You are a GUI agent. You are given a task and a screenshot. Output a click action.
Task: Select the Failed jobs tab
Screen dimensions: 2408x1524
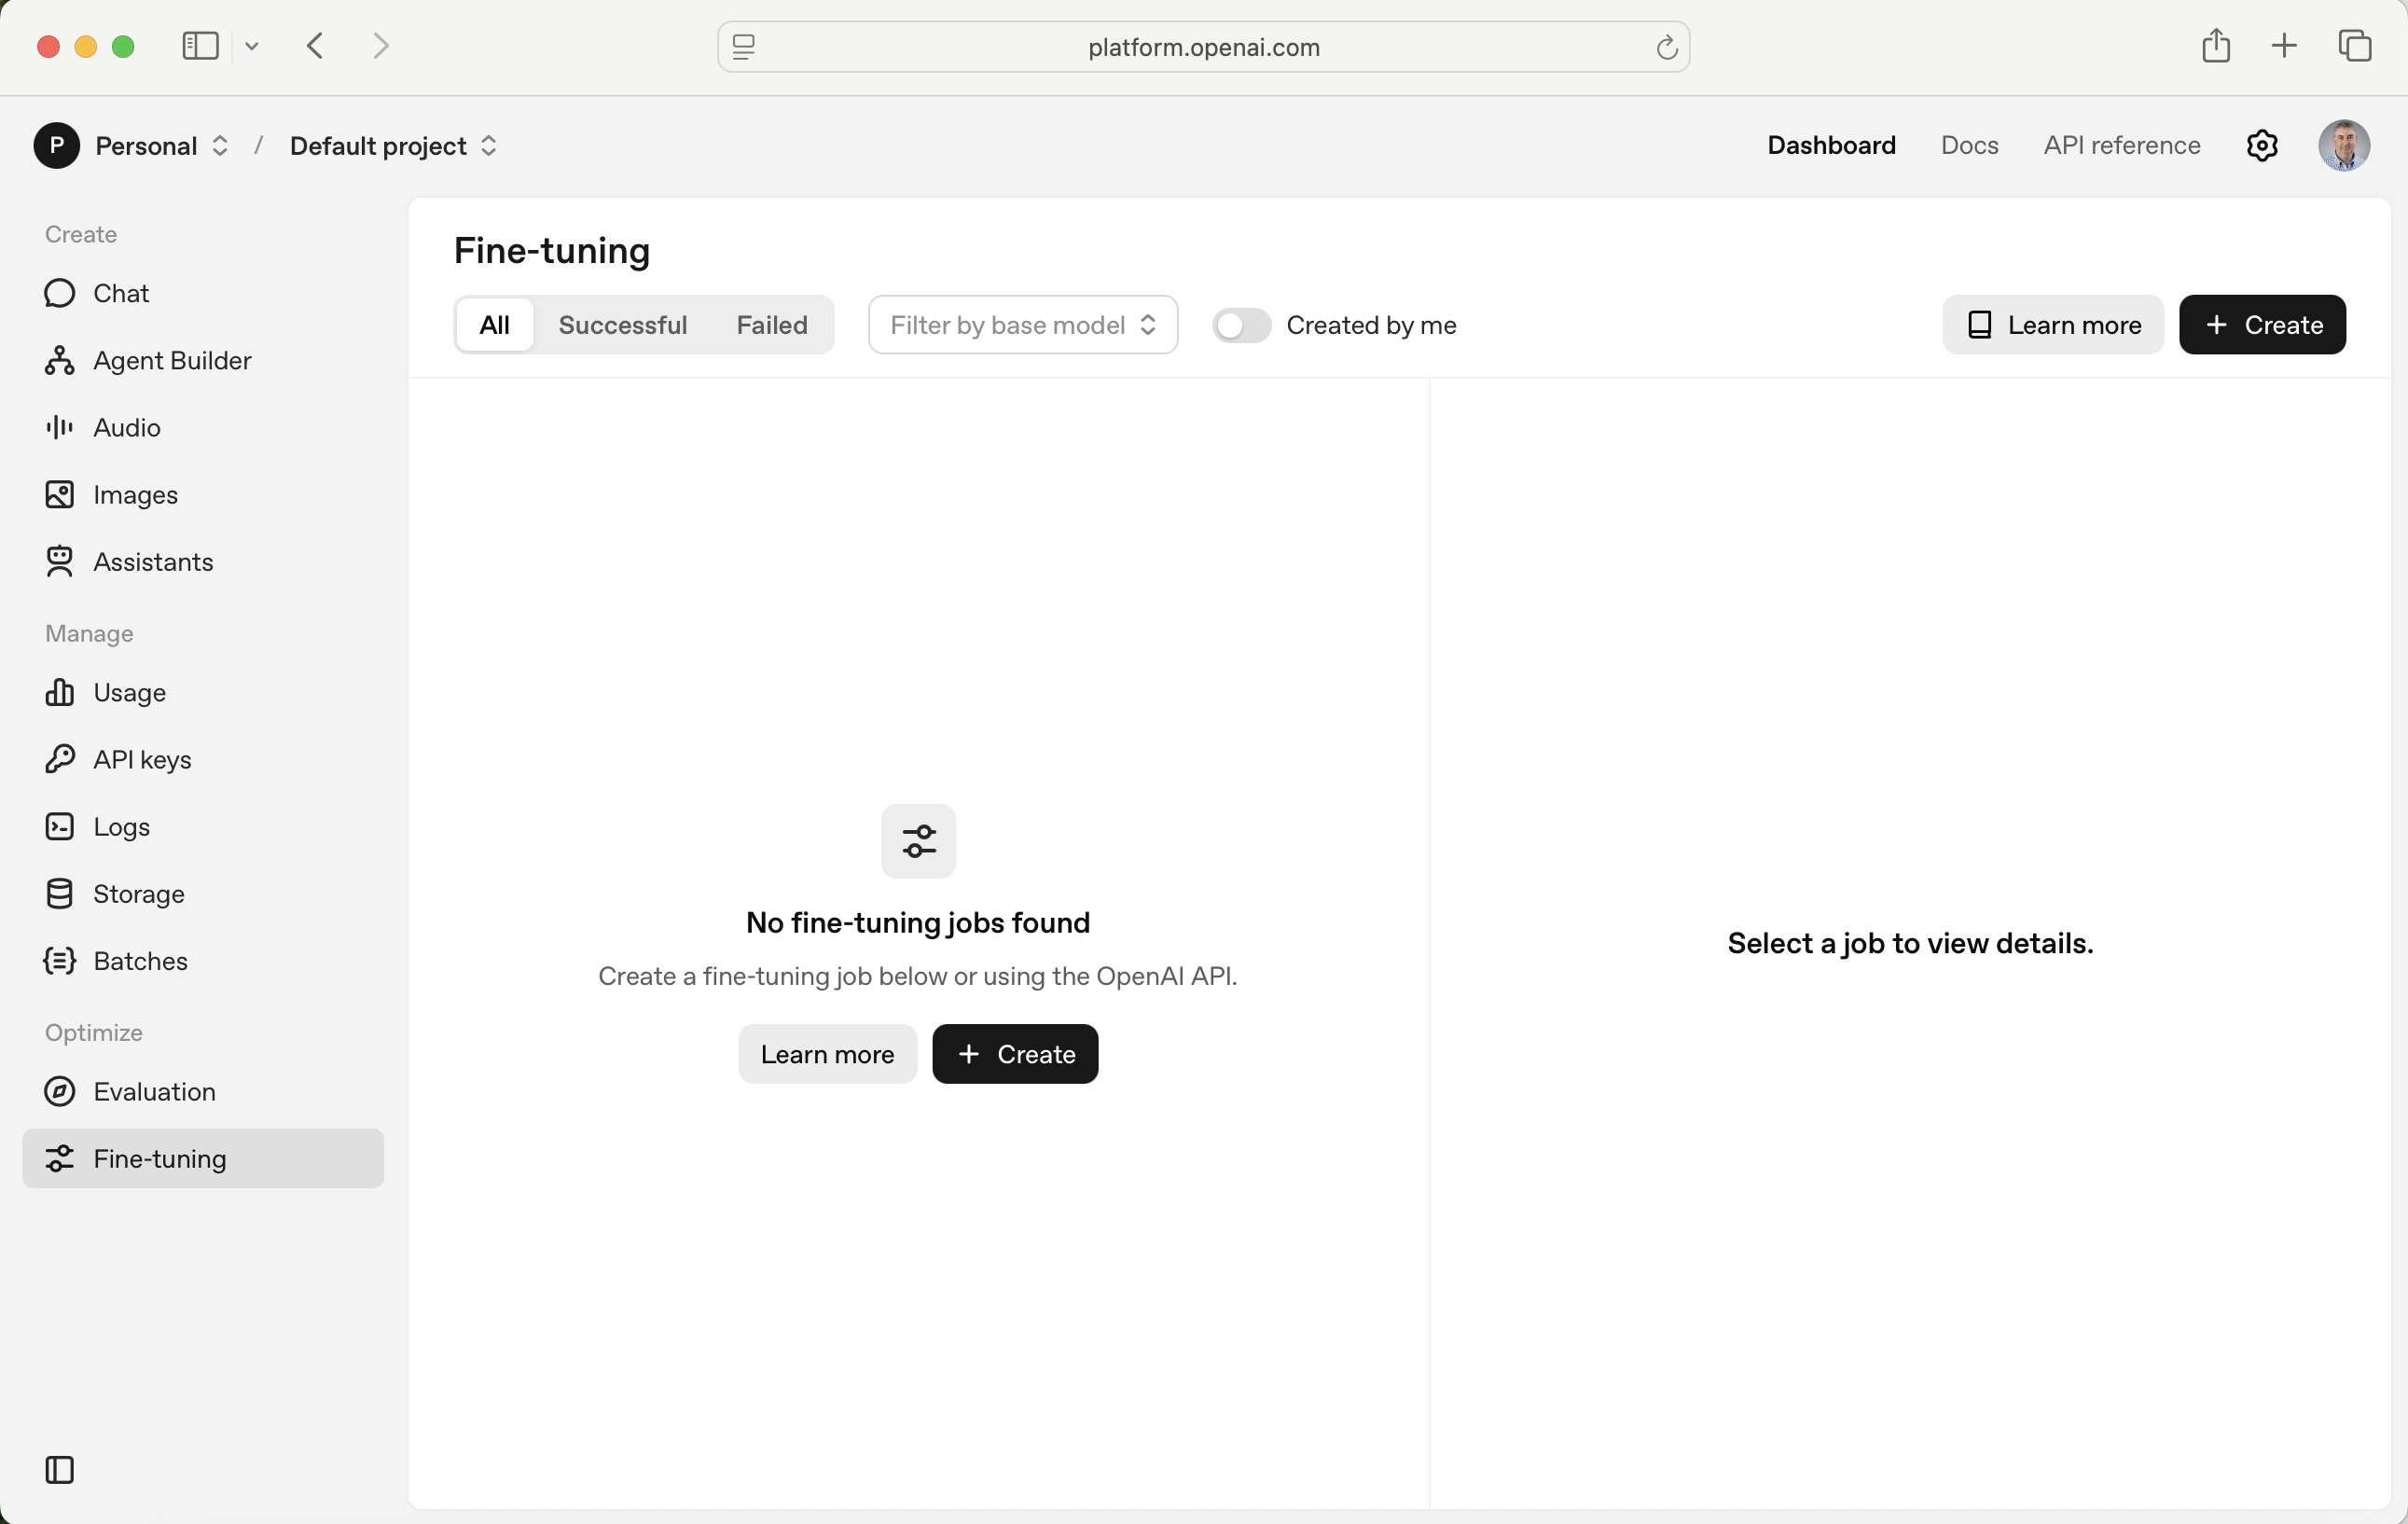[x=771, y=325]
